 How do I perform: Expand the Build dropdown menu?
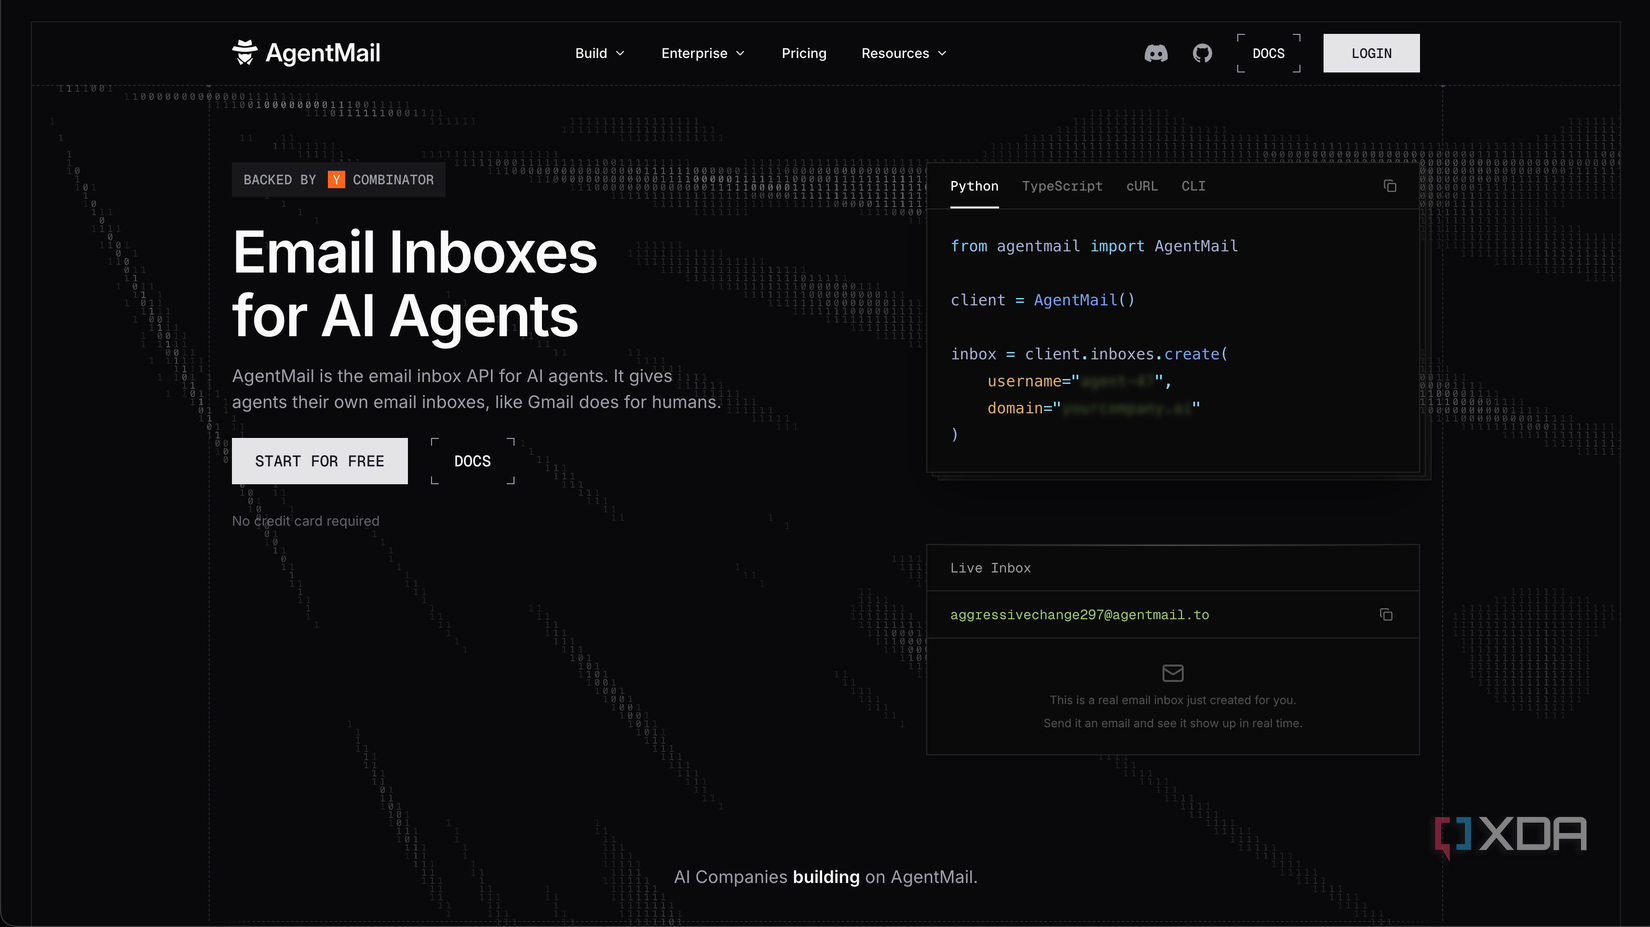click(x=600, y=53)
